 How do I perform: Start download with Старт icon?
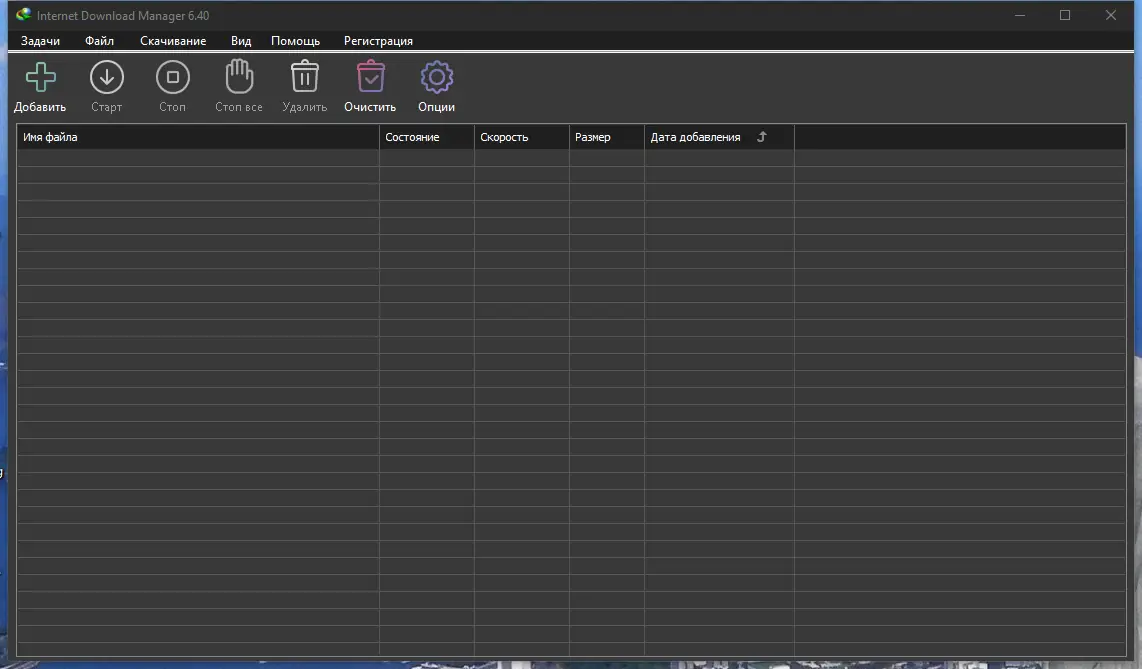(106, 77)
